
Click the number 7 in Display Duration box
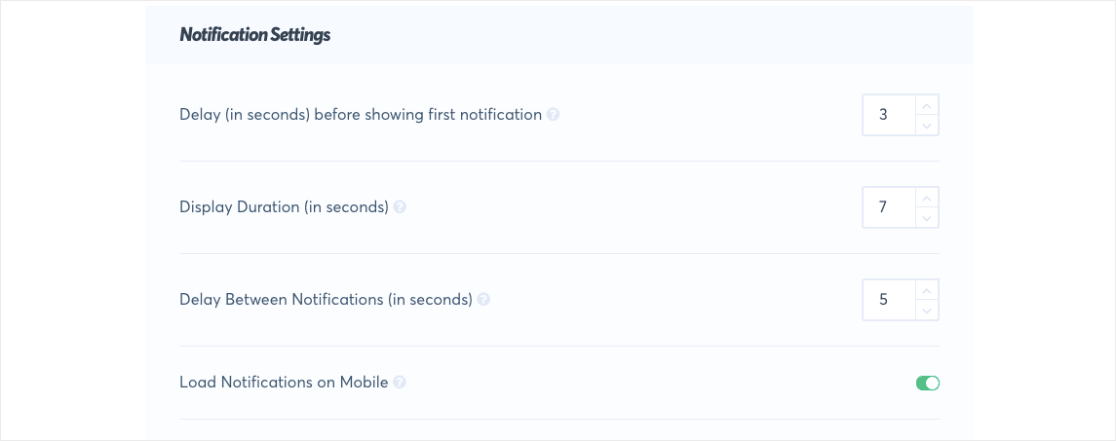tap(883, 207)
